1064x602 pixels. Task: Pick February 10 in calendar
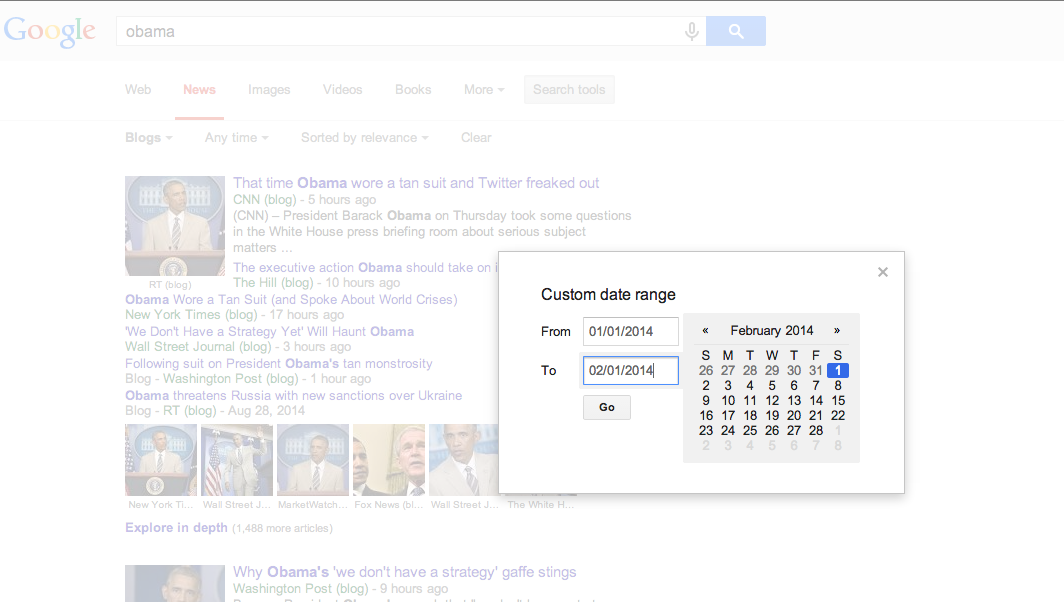coord(728,400)
